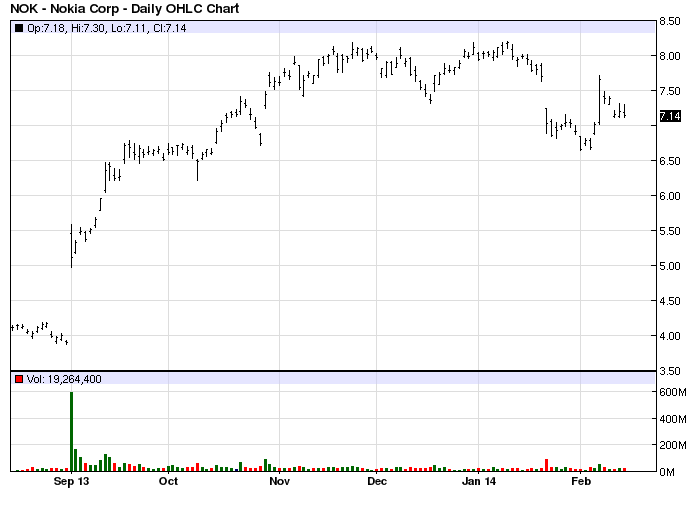Click the Jan 14 date label
Screen dimensions: 700x512
coord(479,482)
